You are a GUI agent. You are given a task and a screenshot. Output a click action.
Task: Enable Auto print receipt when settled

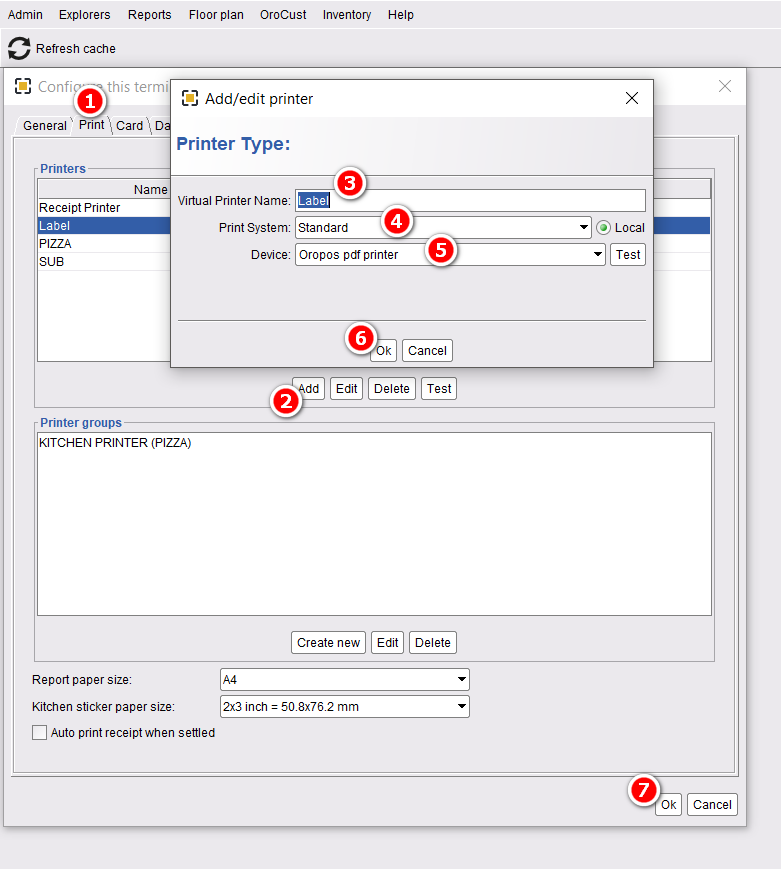[x=39, y=733]
